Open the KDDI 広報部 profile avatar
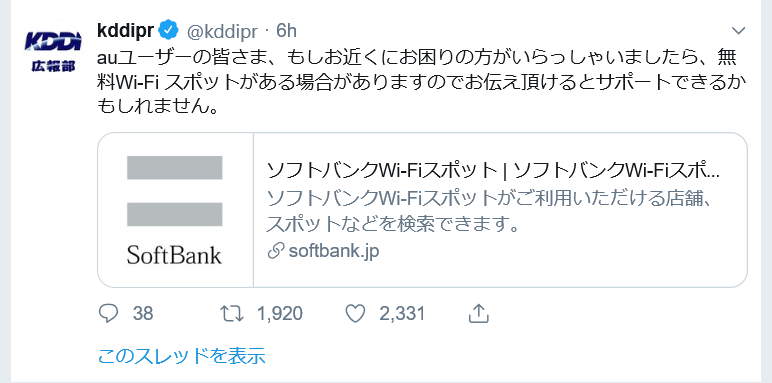Image resolution: width=772 pixels, height=383 pixels. 54,51
